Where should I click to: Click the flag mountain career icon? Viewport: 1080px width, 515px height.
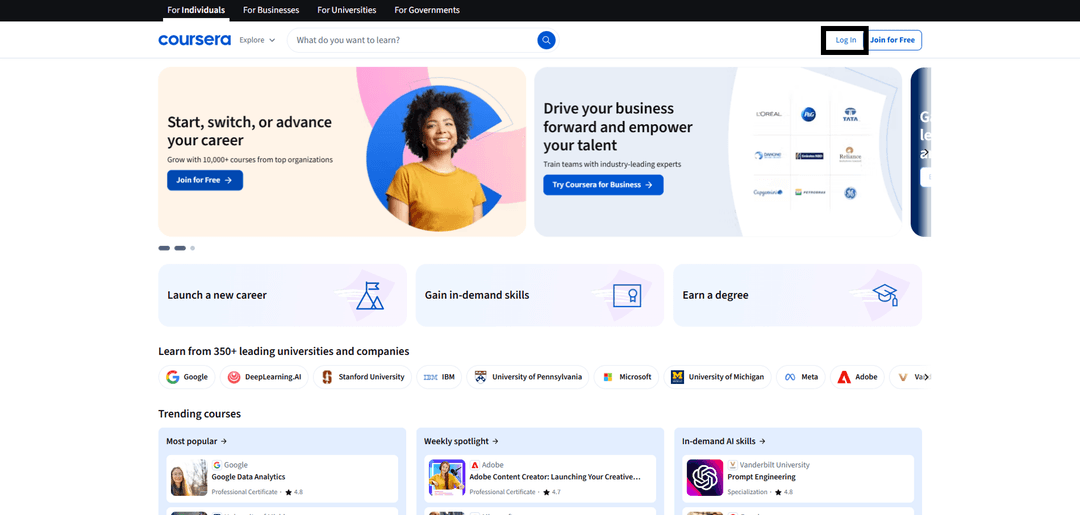(x=370, y=295)
